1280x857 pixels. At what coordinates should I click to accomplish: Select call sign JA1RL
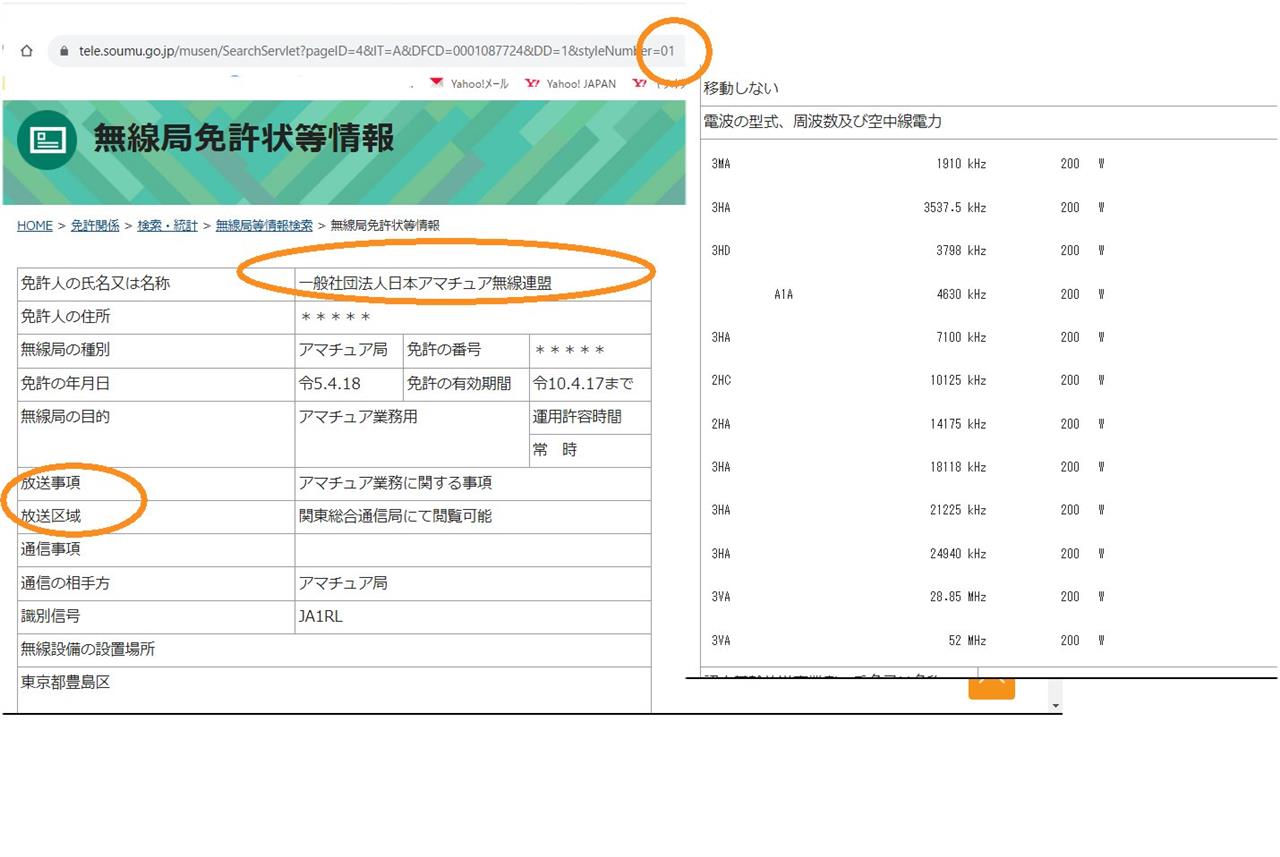(x=320, y=617)
